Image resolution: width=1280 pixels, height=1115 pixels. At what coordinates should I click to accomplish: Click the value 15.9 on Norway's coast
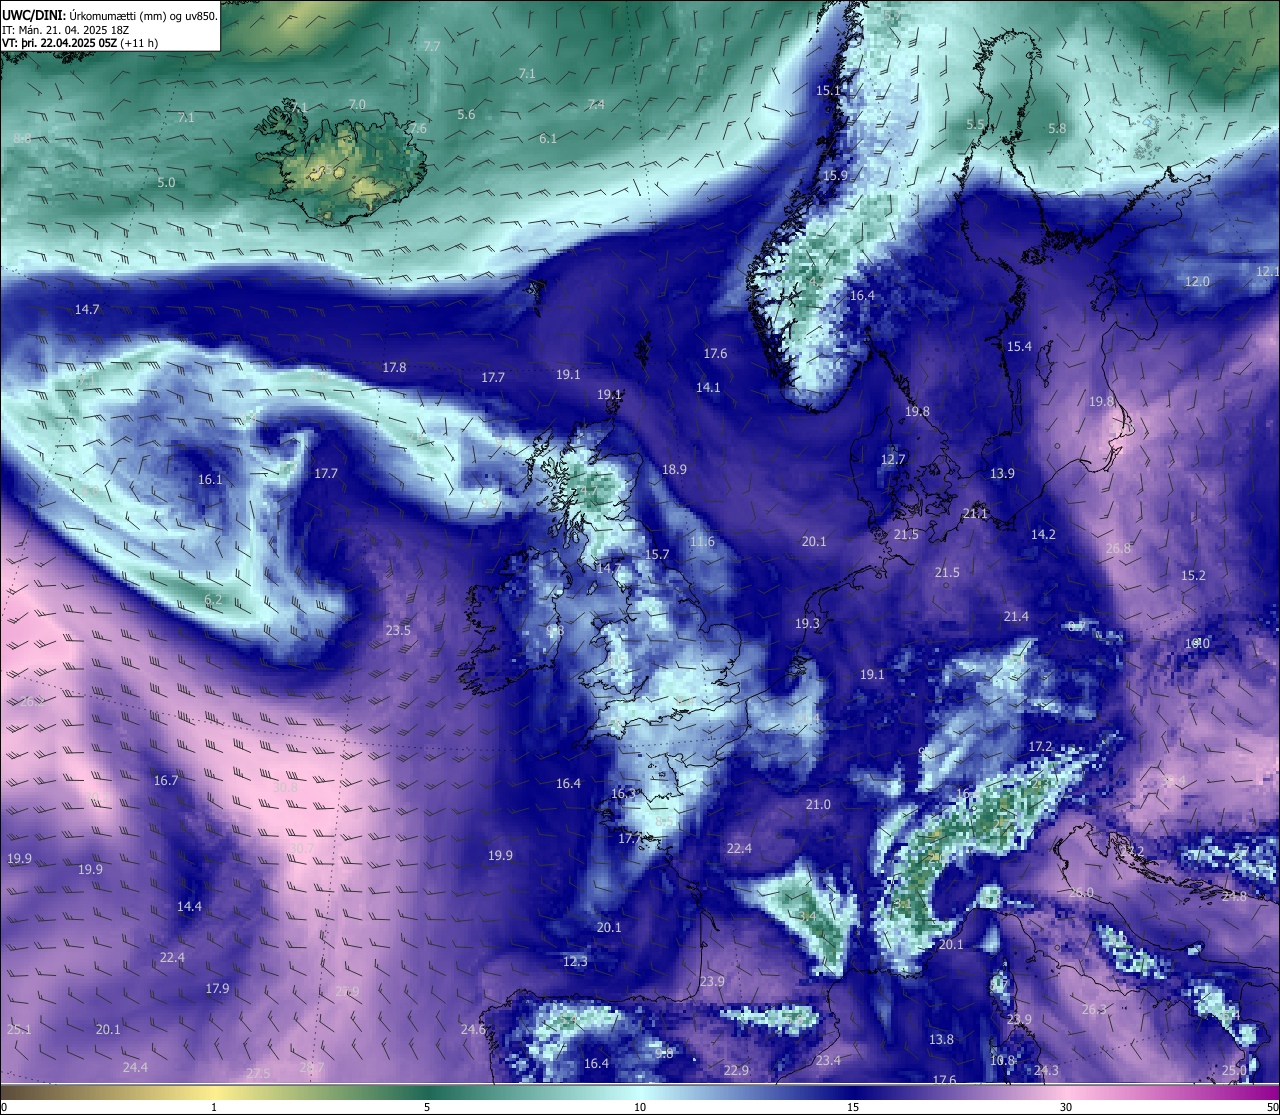coord(835,175)
